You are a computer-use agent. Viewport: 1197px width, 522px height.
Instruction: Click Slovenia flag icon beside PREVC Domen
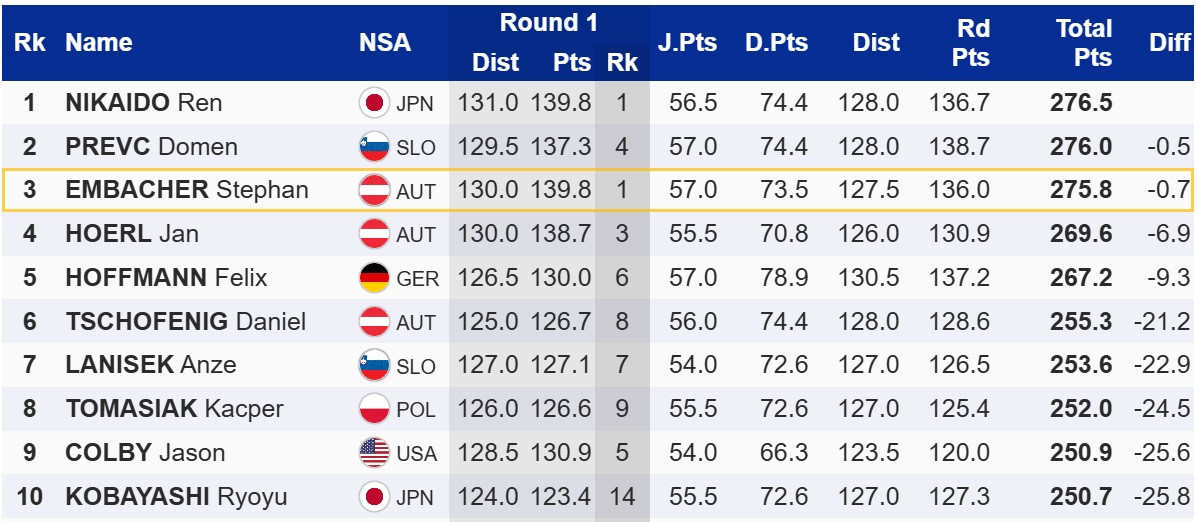pos(374,147)
